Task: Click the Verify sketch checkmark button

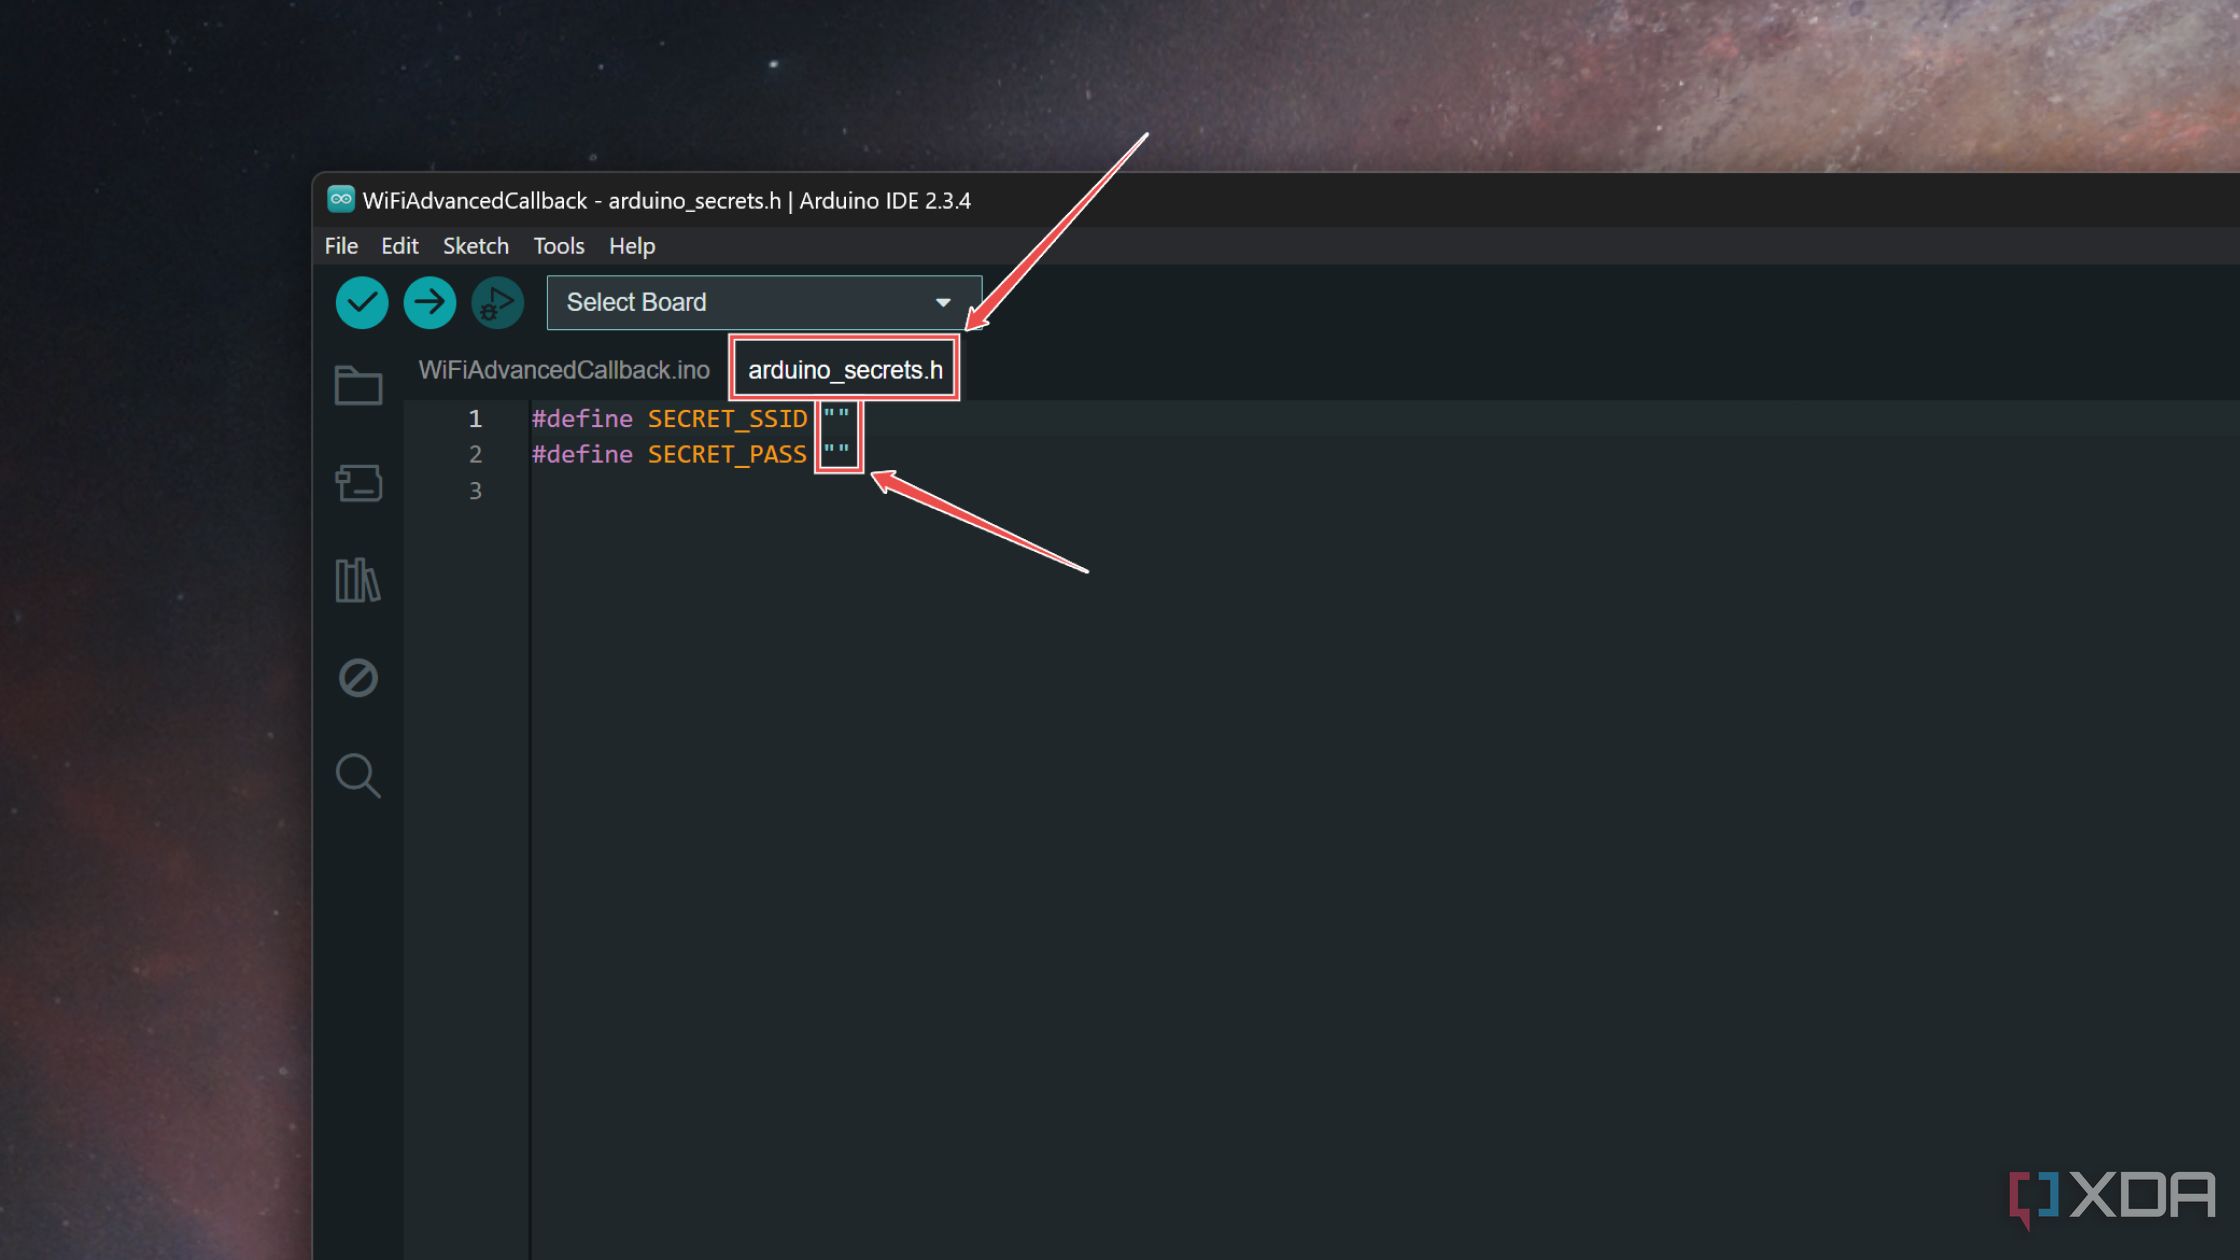Action: [361, 302]
